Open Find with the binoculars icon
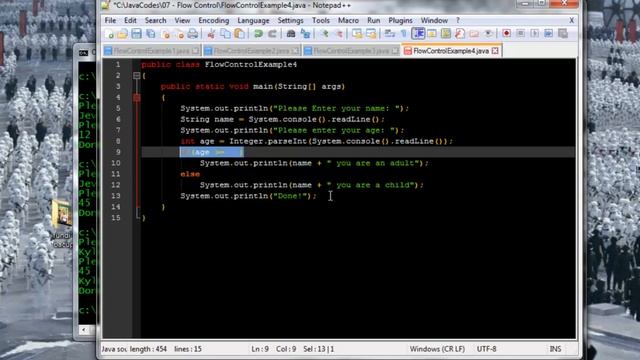 [291, 34]
